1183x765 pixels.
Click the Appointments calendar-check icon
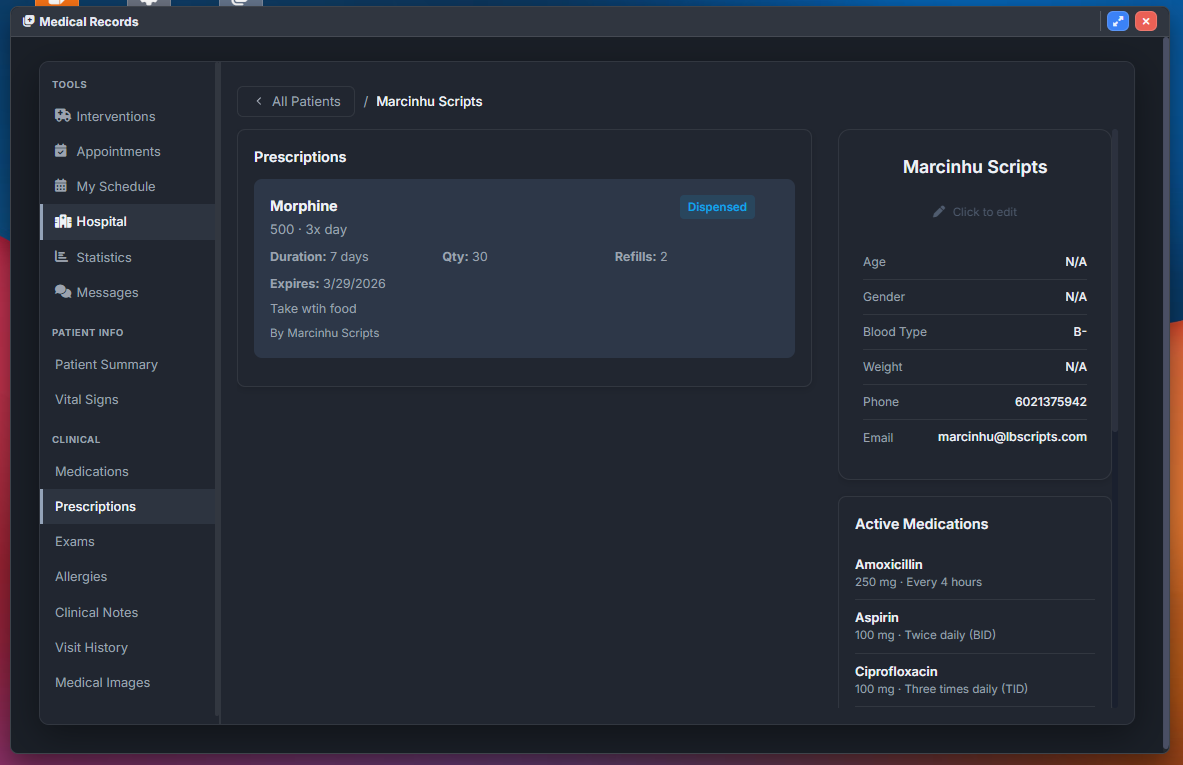[x=61, y=151]
